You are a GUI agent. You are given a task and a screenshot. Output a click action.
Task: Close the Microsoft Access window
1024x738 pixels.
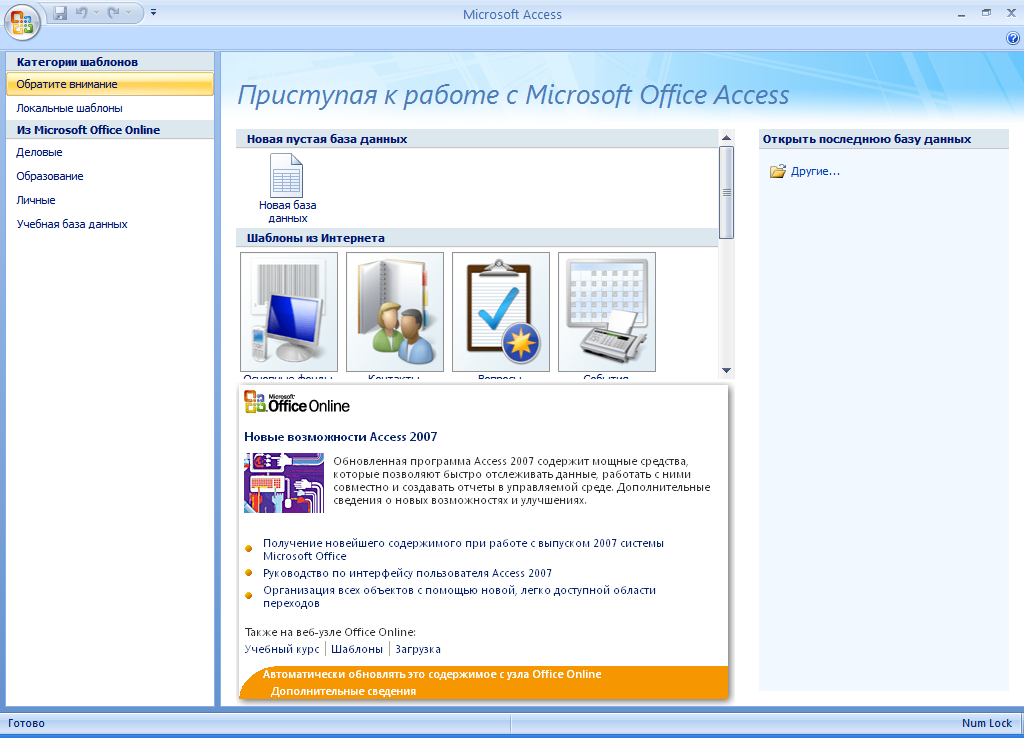tap(1011, 13)
